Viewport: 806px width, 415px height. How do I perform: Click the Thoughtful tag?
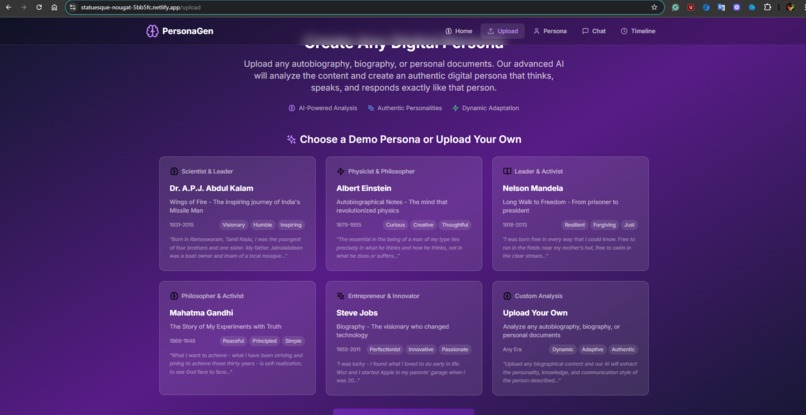point(455,225)
